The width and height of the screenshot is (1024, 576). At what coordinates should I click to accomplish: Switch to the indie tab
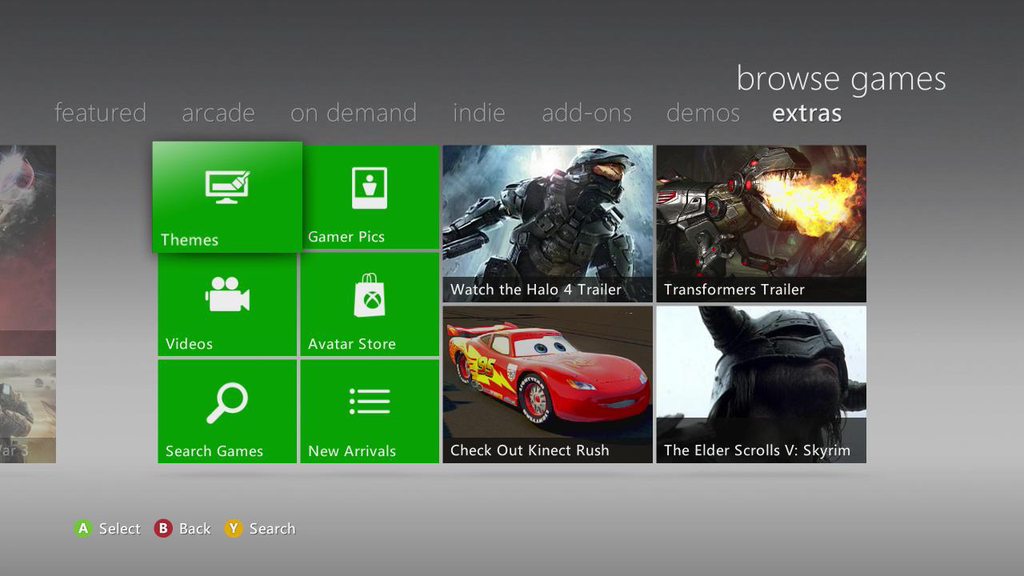479,113
